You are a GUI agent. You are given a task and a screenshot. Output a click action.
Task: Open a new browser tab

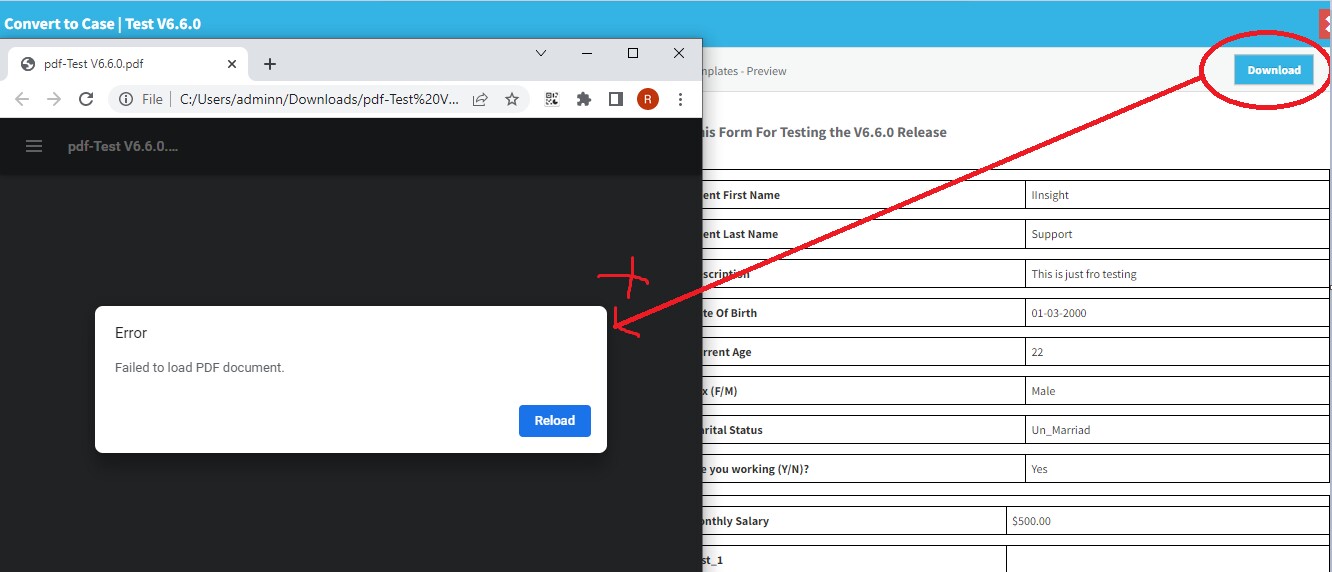tap(269, 64)
